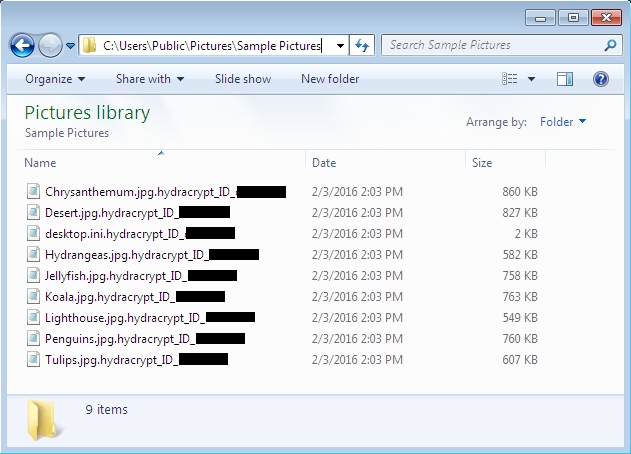631x454 pixels.
Task: Click the Back navigation arrow button
Action: (22, 45)
